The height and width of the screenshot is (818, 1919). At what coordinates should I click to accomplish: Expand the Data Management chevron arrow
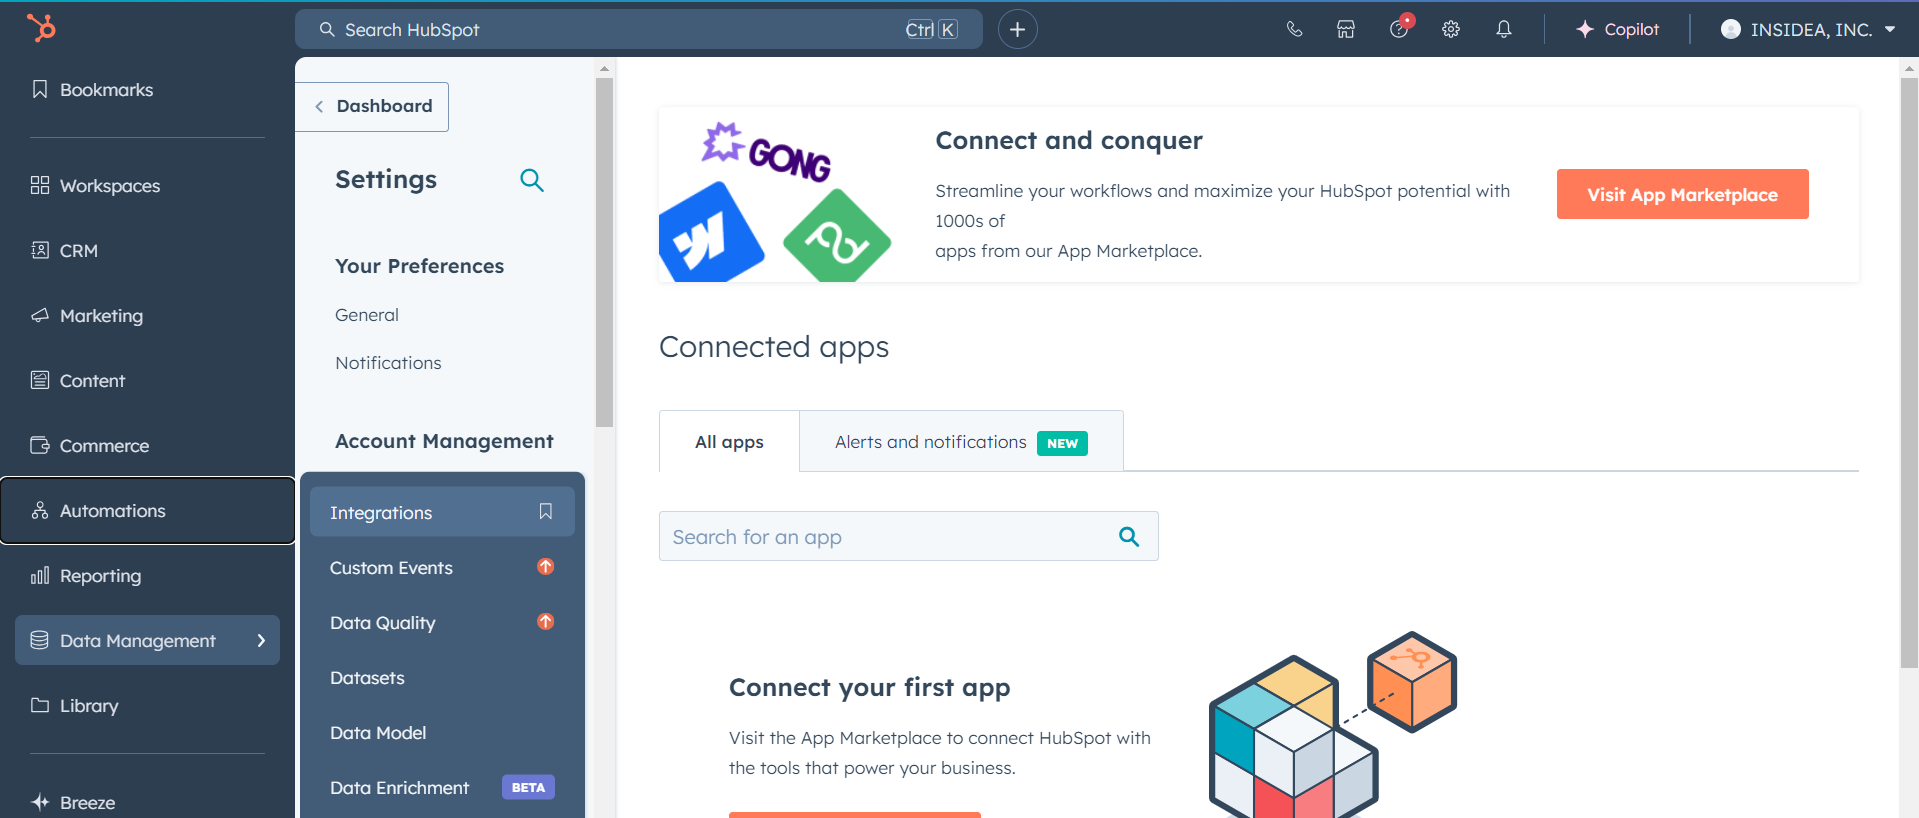coord(261,640)
